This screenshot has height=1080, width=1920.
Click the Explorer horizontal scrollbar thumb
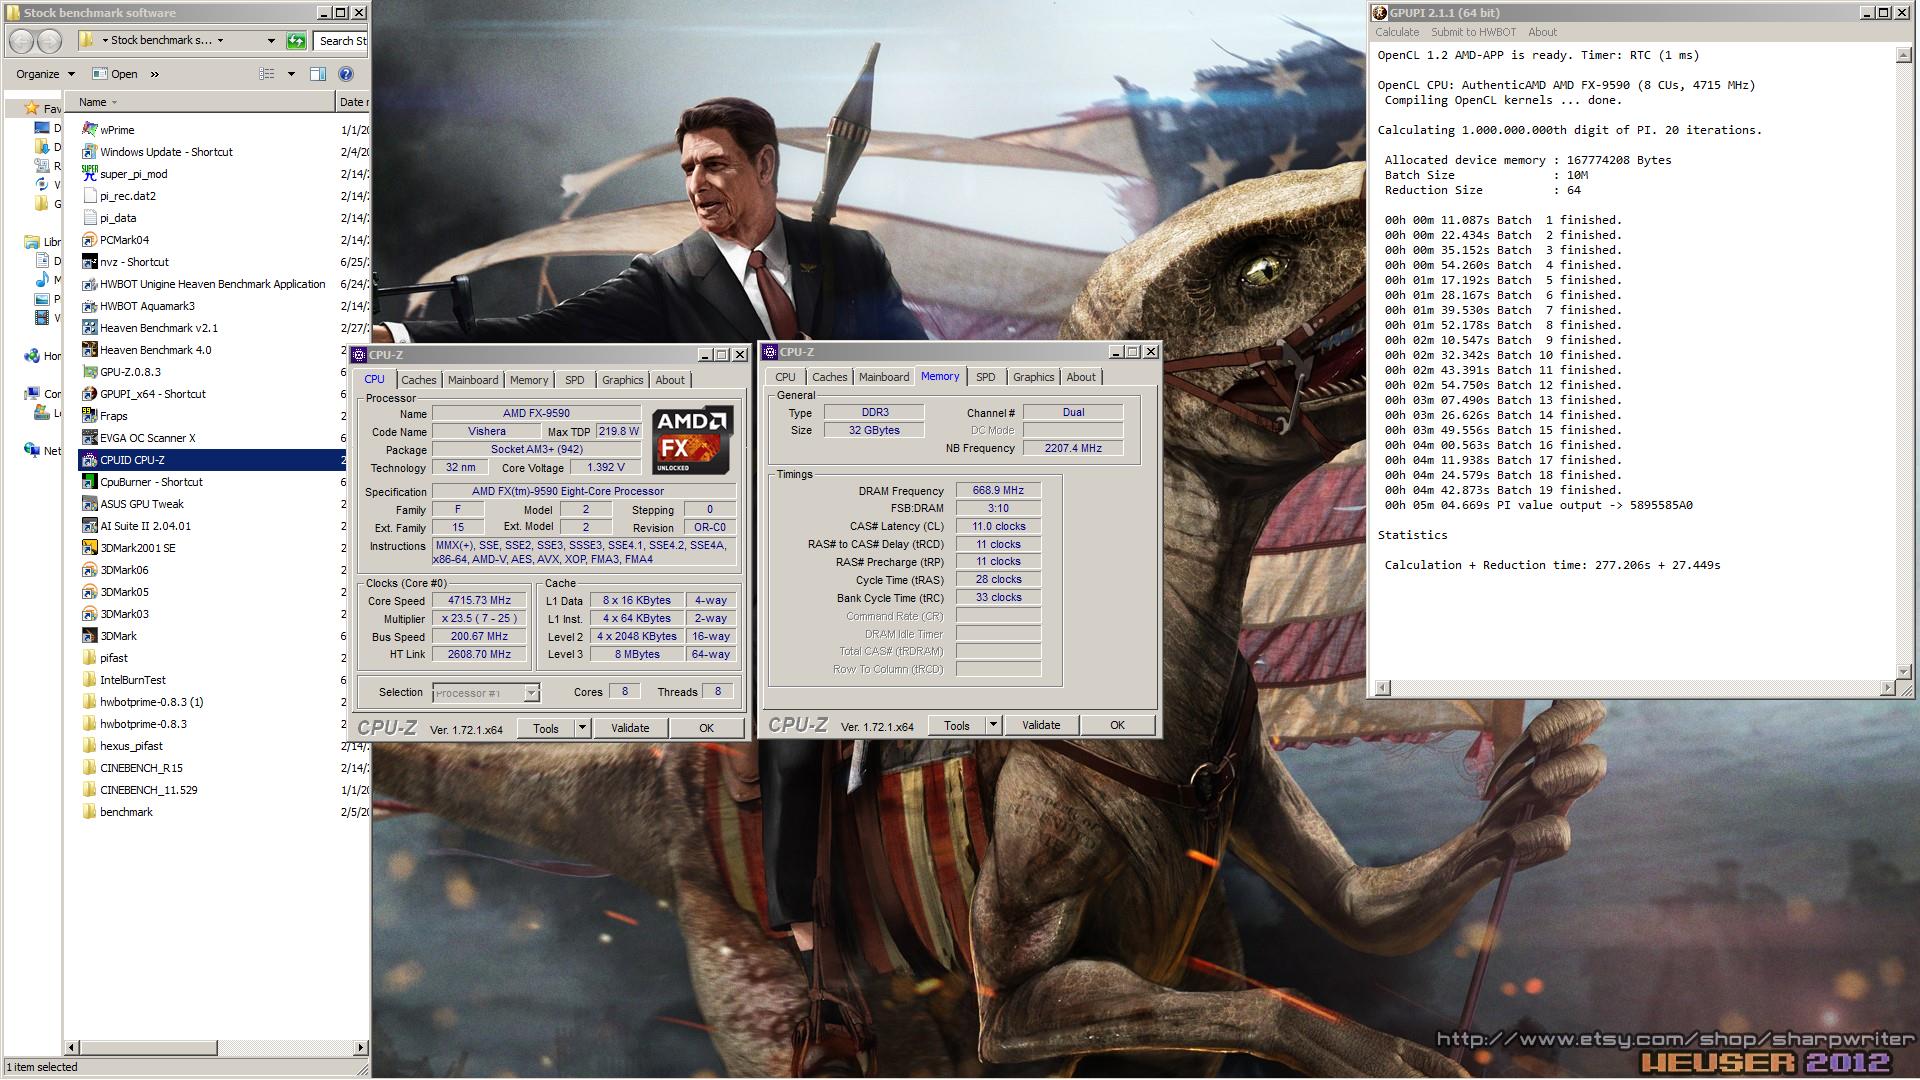pyautogui.click(x=149, y=1048)
